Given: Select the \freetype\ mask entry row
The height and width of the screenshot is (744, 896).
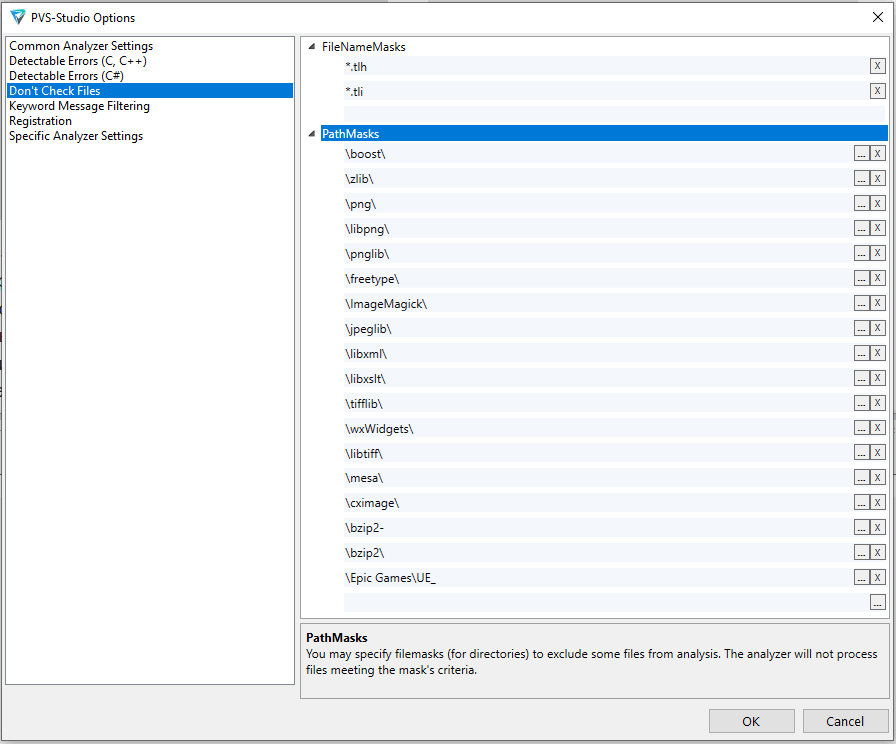Looking at the screenshot, I should (x=500, y=278).
